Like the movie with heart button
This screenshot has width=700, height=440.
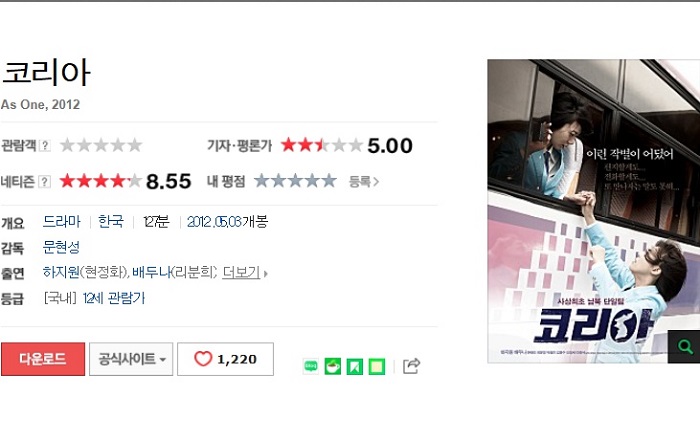(225, 359)
